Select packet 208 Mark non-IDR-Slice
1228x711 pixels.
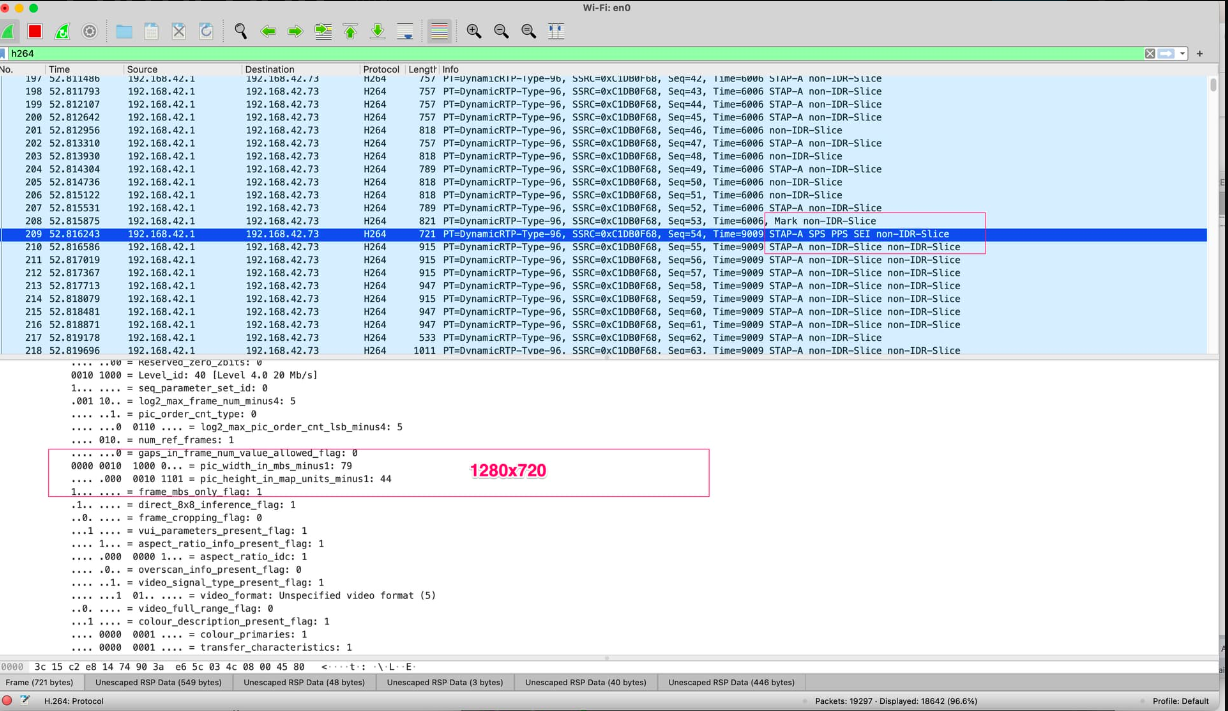[604, 221]
